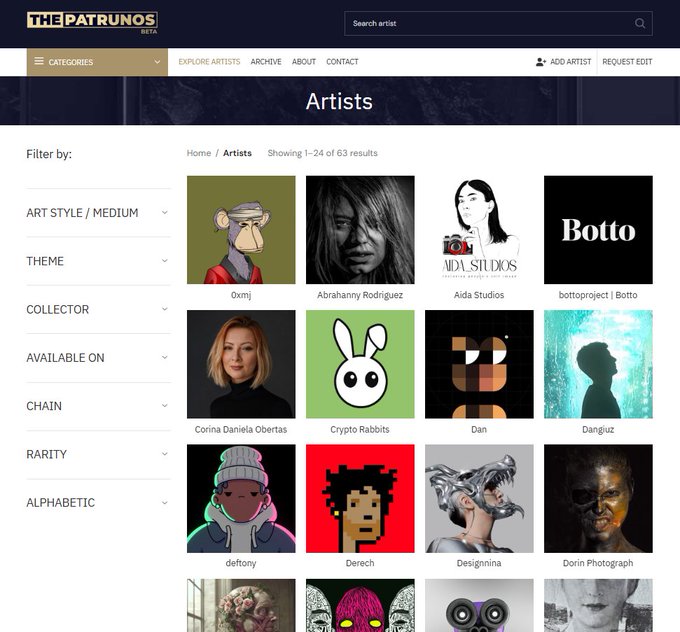The image size is (680, 632).
Task: Click the Abrahanny Rodriguez name link
Action: [x=360, y=295]
